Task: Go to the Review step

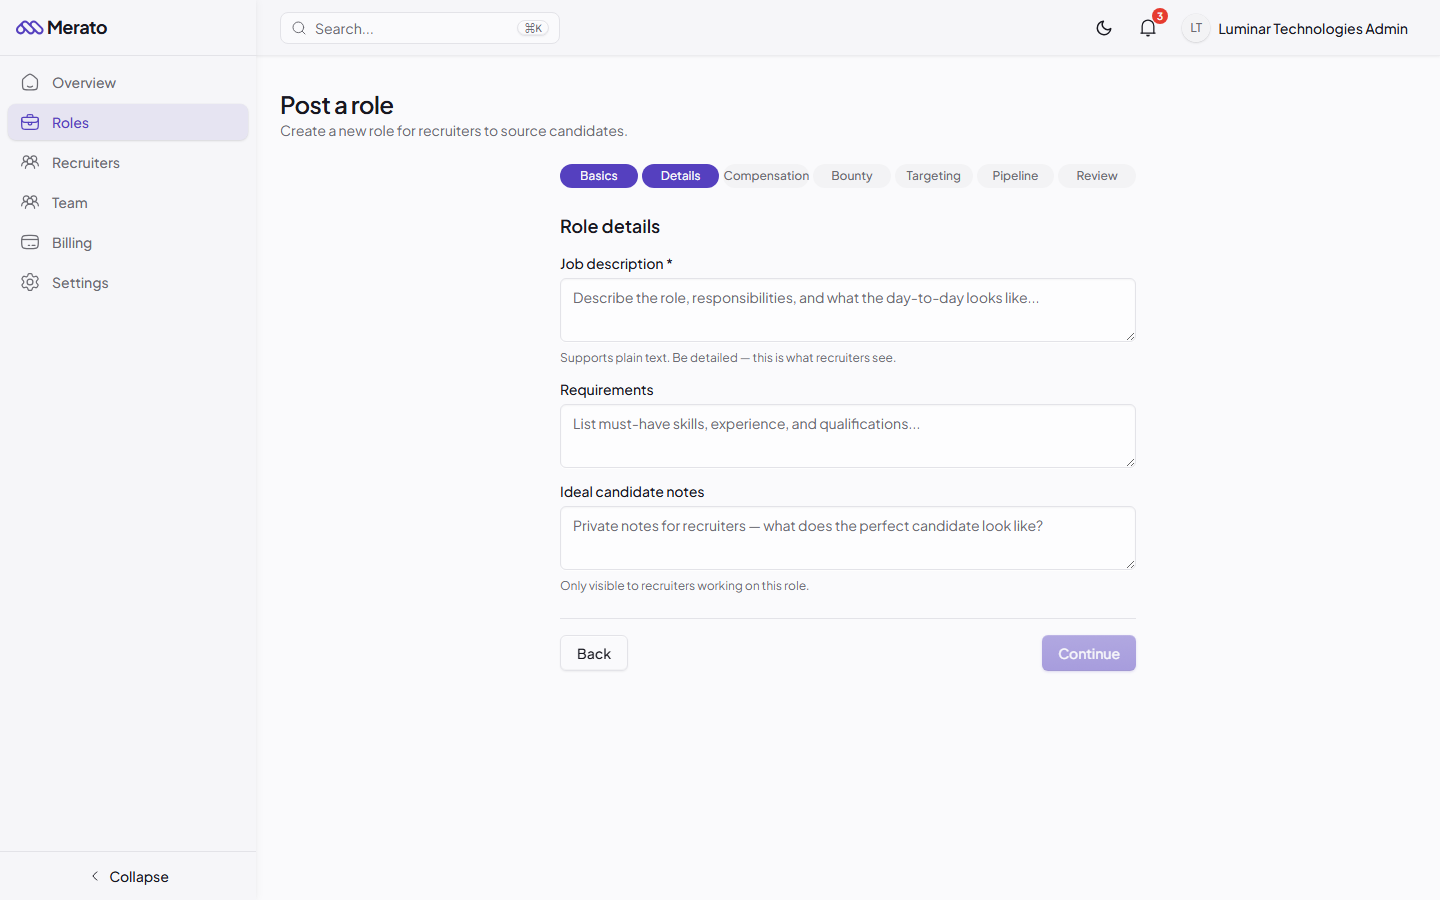Action: coord(1096,175)
